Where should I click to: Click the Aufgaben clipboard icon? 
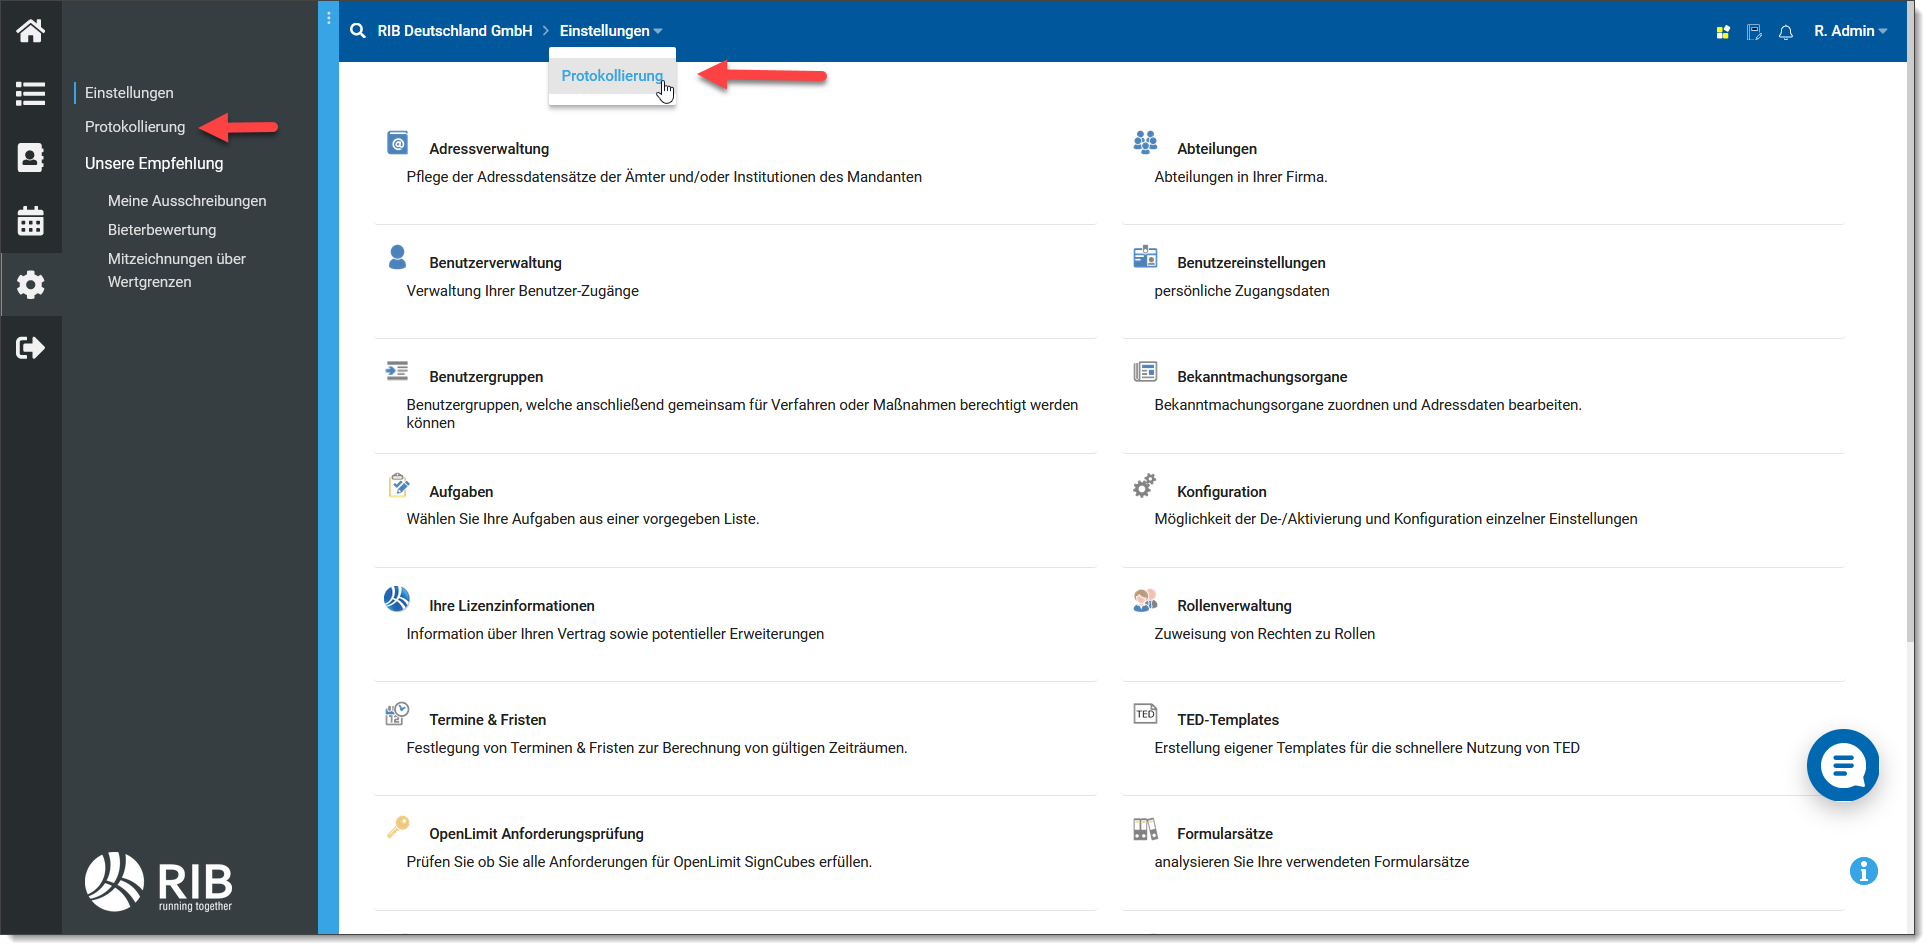coord(398,486)
